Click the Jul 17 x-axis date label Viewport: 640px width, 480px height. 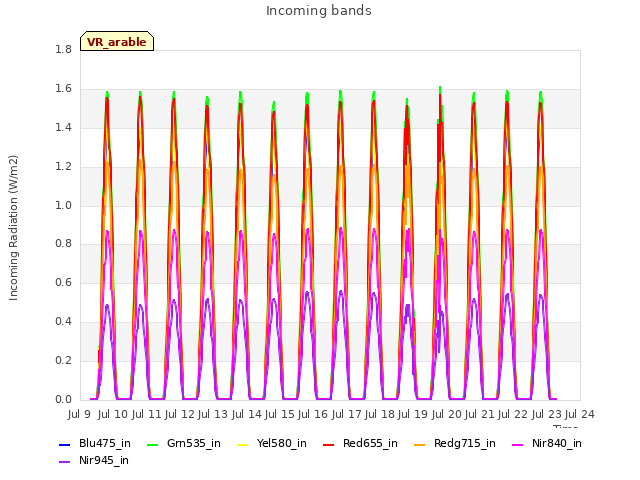(346, 414)
